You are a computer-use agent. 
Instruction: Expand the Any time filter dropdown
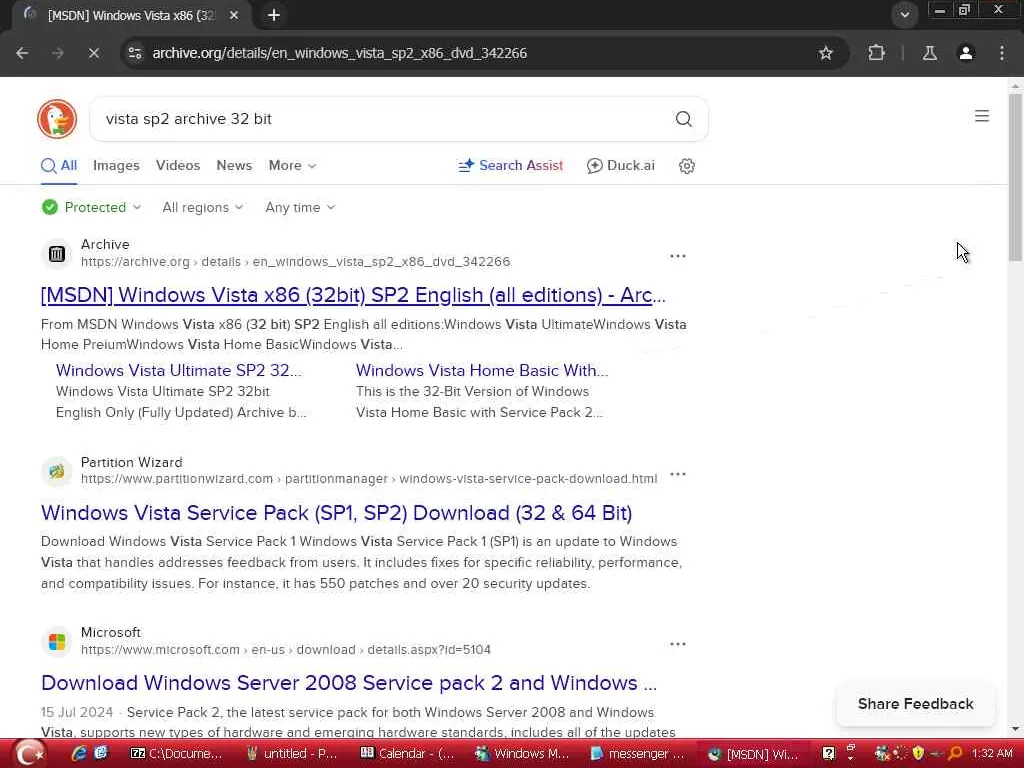tap(300, 208)
